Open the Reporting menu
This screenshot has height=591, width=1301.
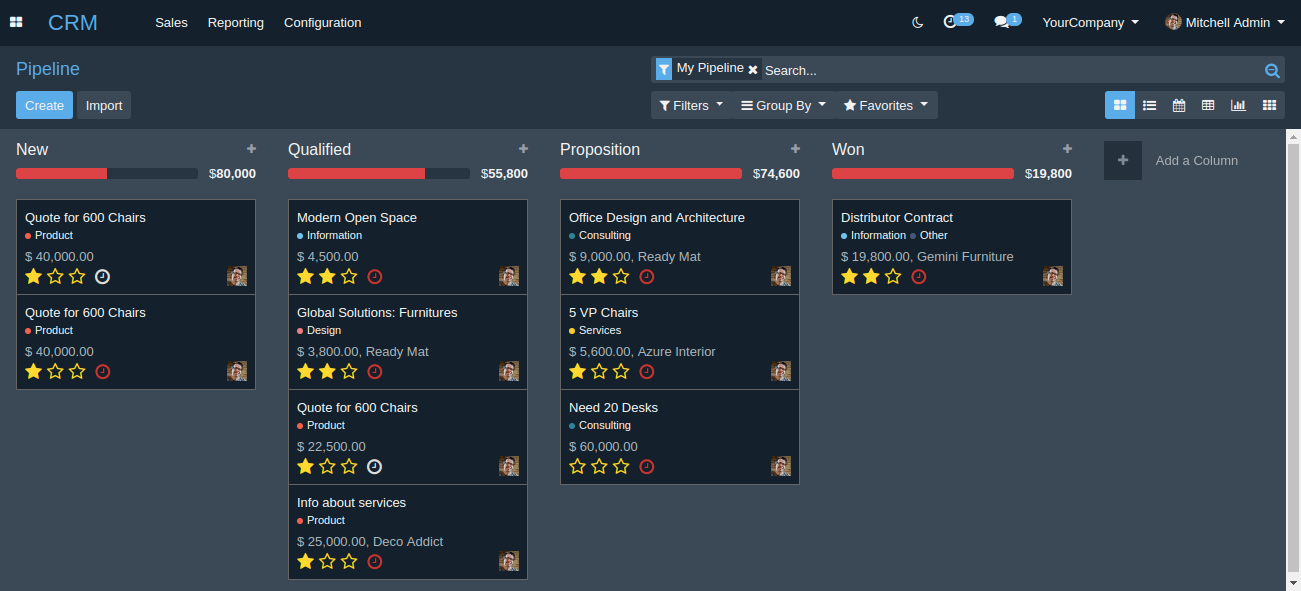click(x=236, y=22)
